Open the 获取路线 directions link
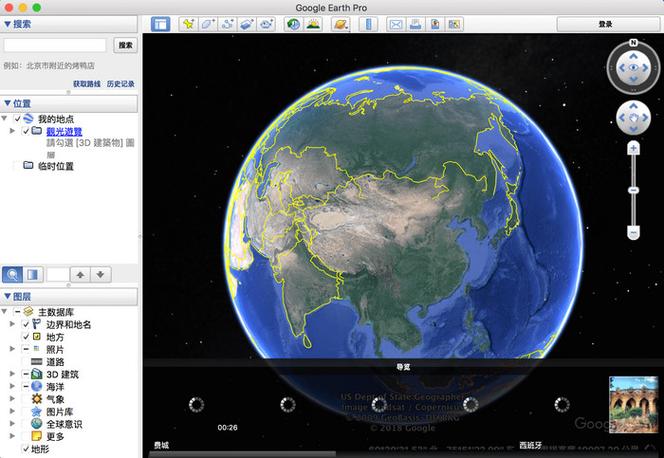Screen dimensions: 664x458 coord(87,84)
